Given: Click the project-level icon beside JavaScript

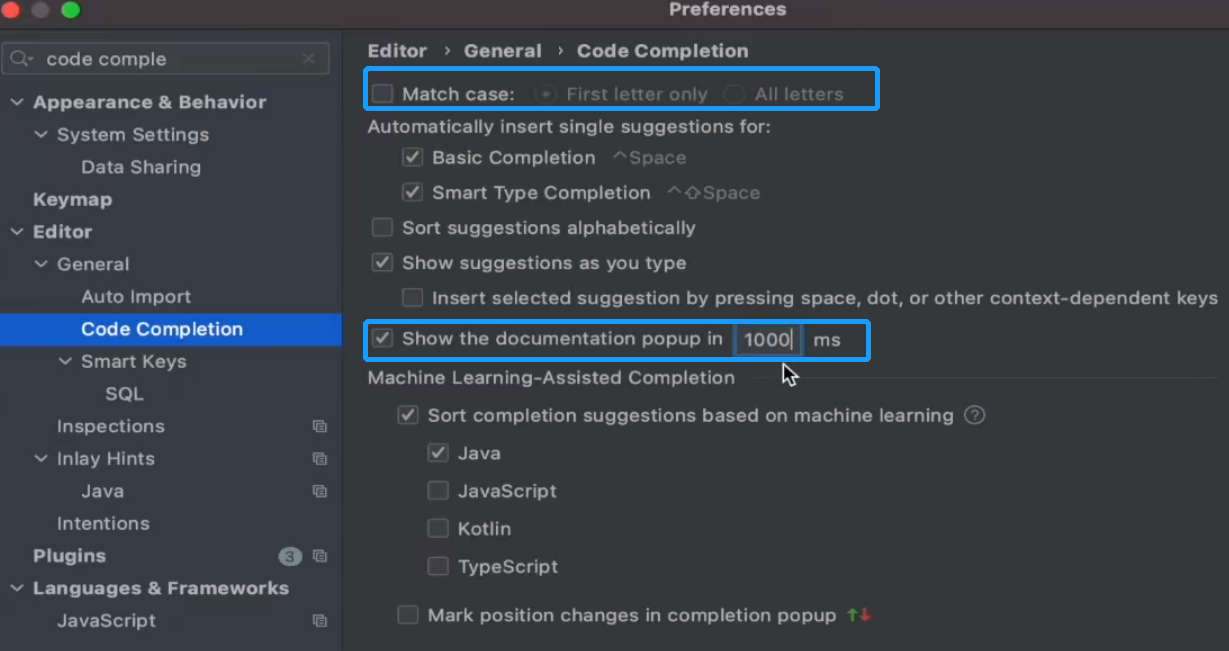Looking at the screenshot, I should (x=320, y=621).
